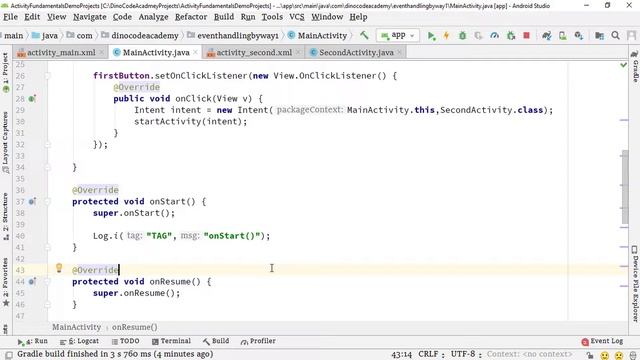The width and height of the screenshot is (640, 360).
Task: Open the VCS menu
Action: [x=297, y=17]
